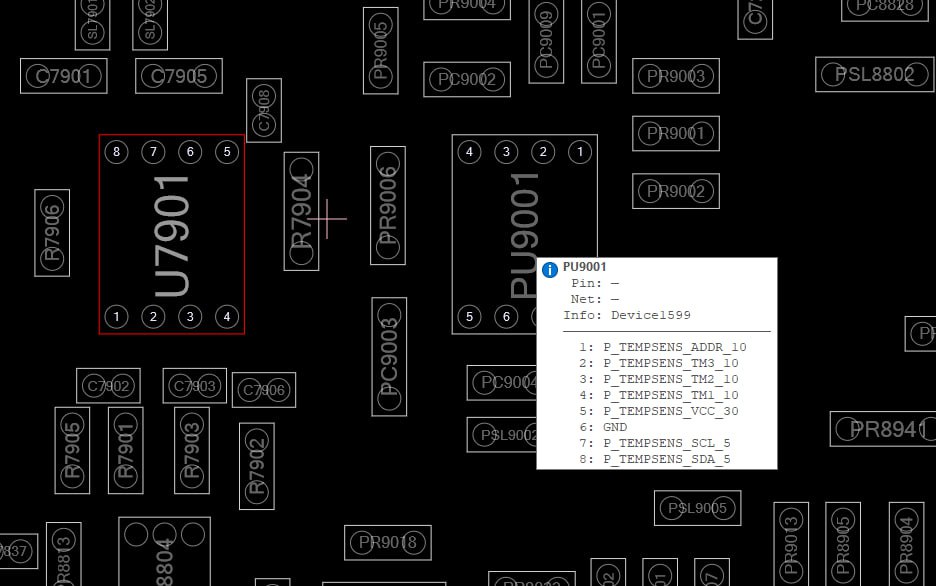Select capacitor C7908
Image resolution: width=936 pixels, height=586 pixels.
(x=264, y=110)
